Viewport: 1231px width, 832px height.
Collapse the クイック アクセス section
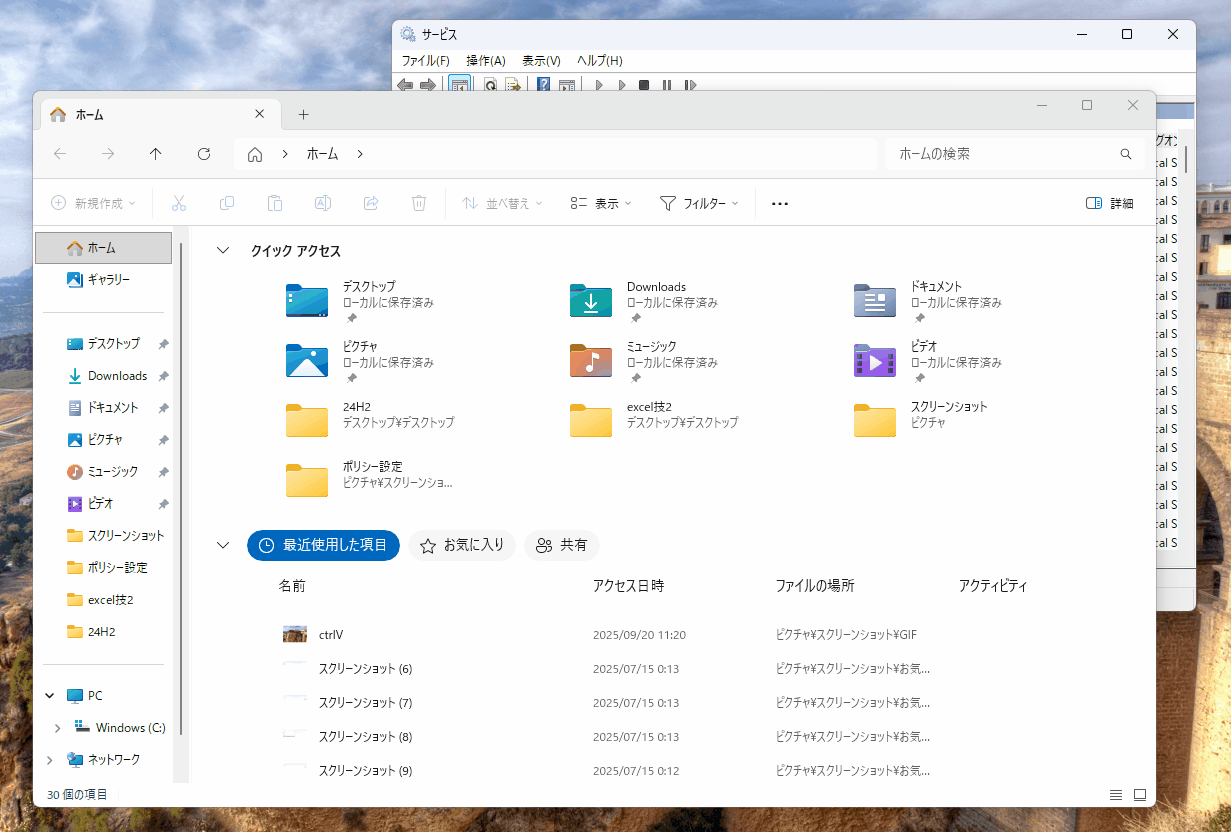pos(223,251)
